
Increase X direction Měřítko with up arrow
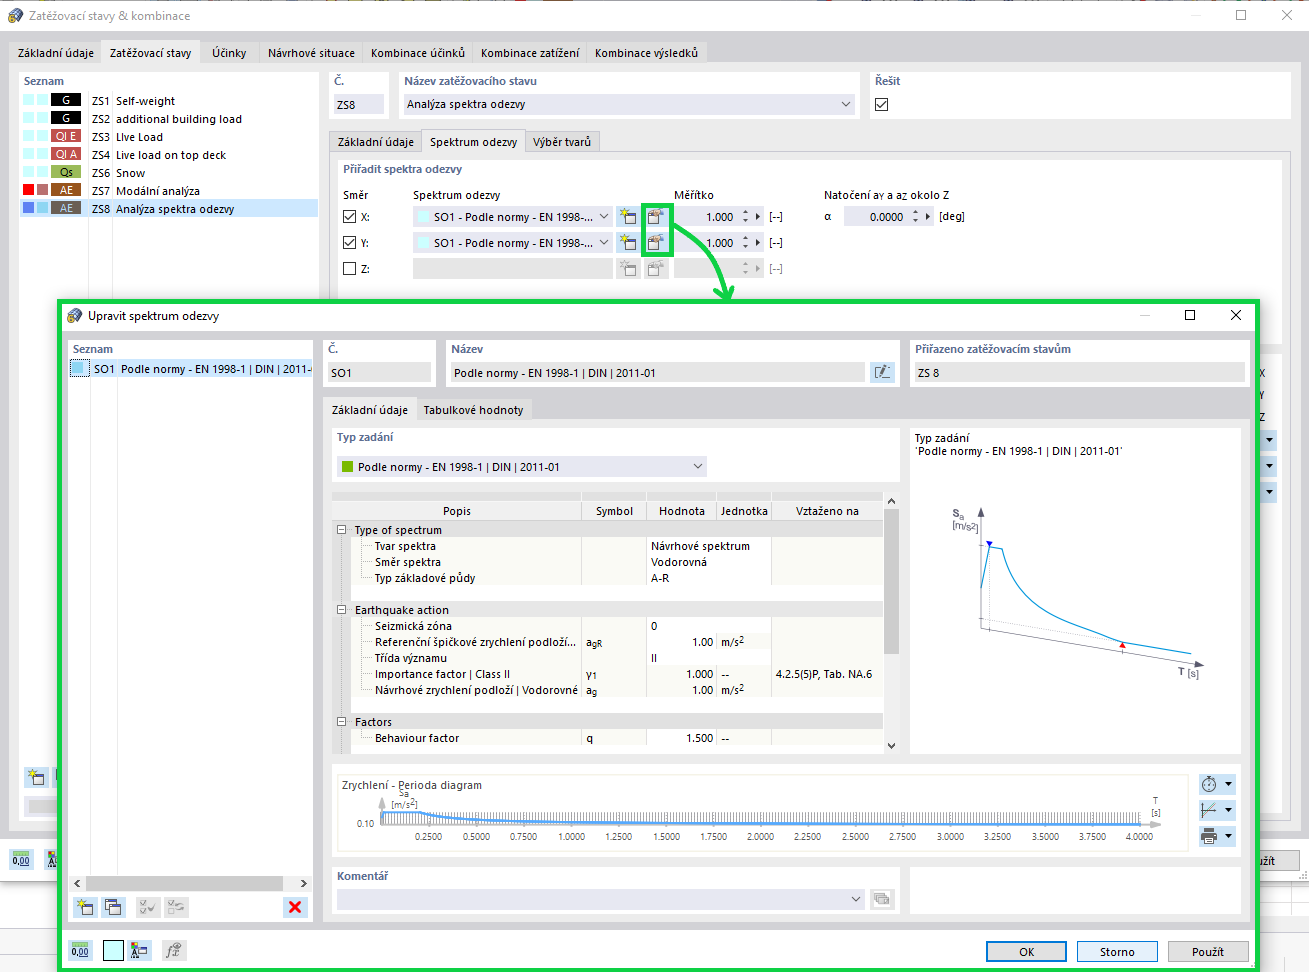746,213
